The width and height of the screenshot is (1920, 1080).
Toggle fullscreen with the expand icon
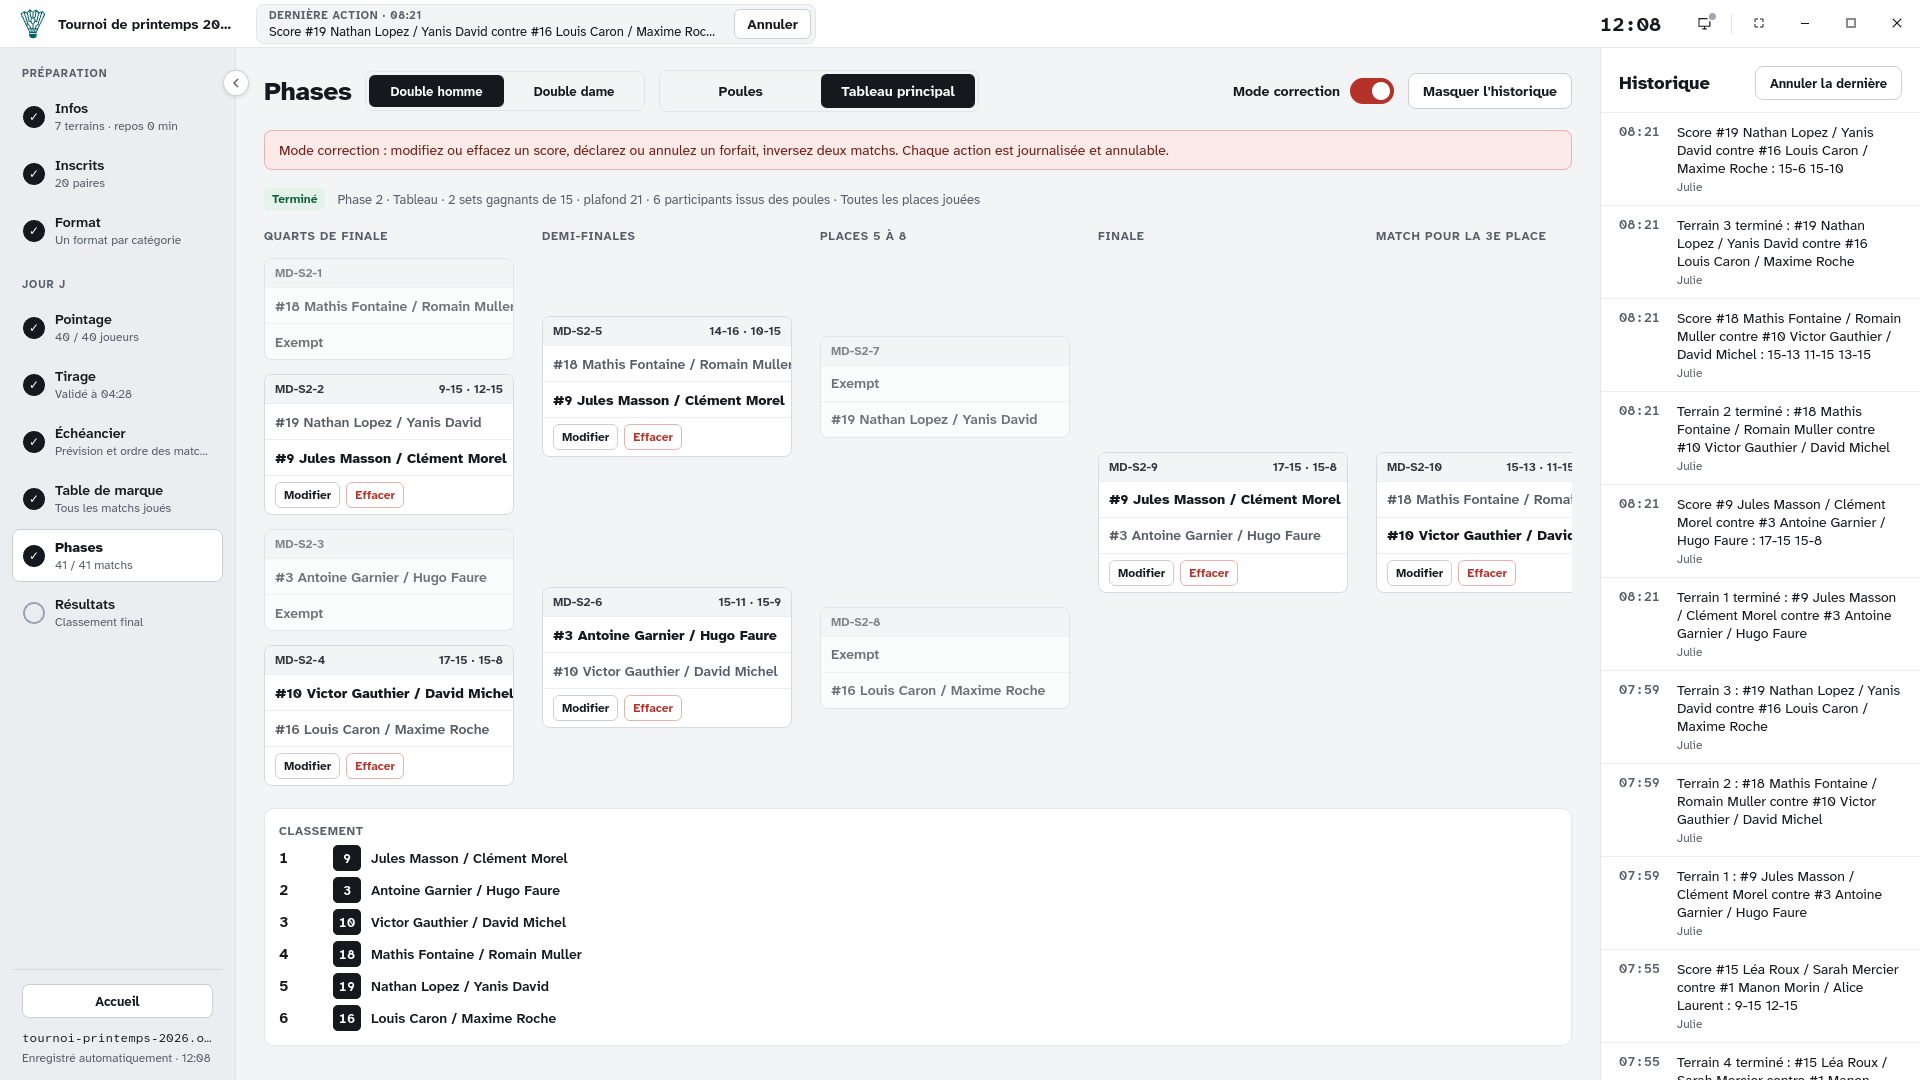(x=1759, y=23)
